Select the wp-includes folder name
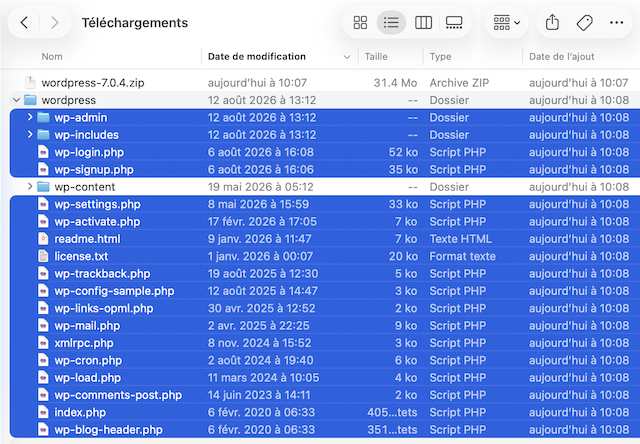The height and width of the screenshot is (444, 640). [87, 135]
